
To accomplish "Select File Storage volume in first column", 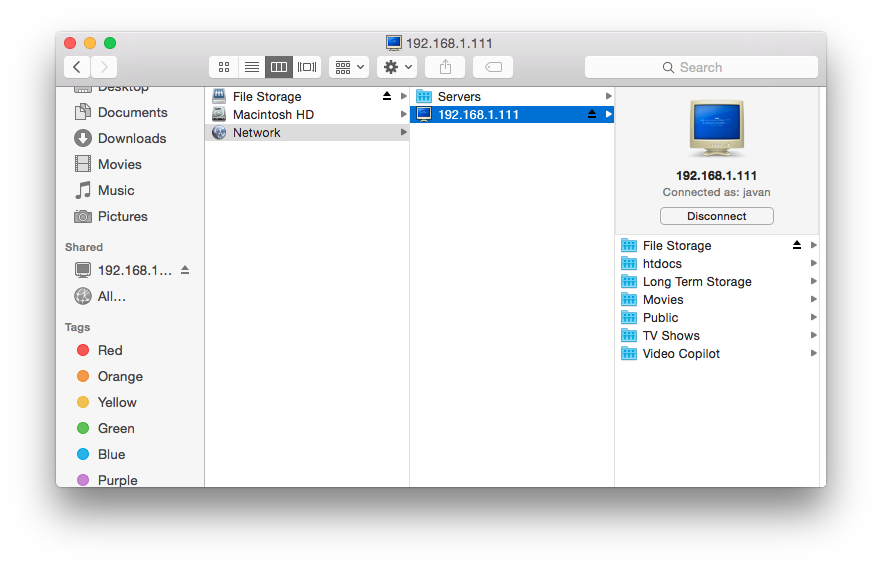I will point(307,97).
